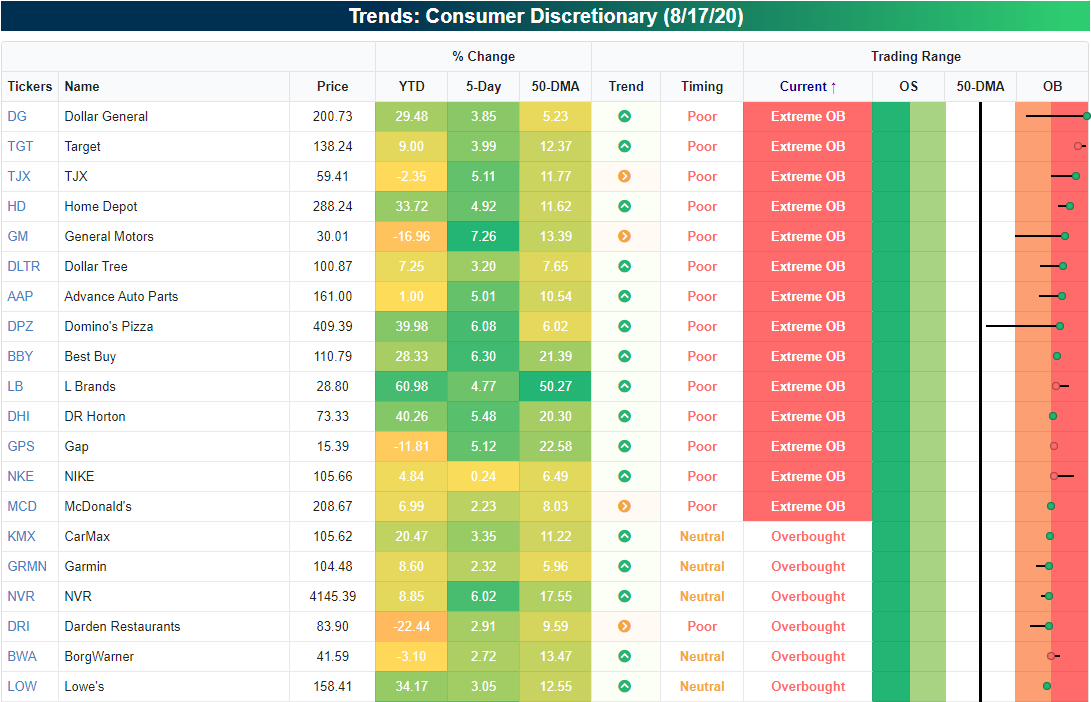Click the orange sideways trend icon for TJX
1091x702 pixels.
point(625,176)
